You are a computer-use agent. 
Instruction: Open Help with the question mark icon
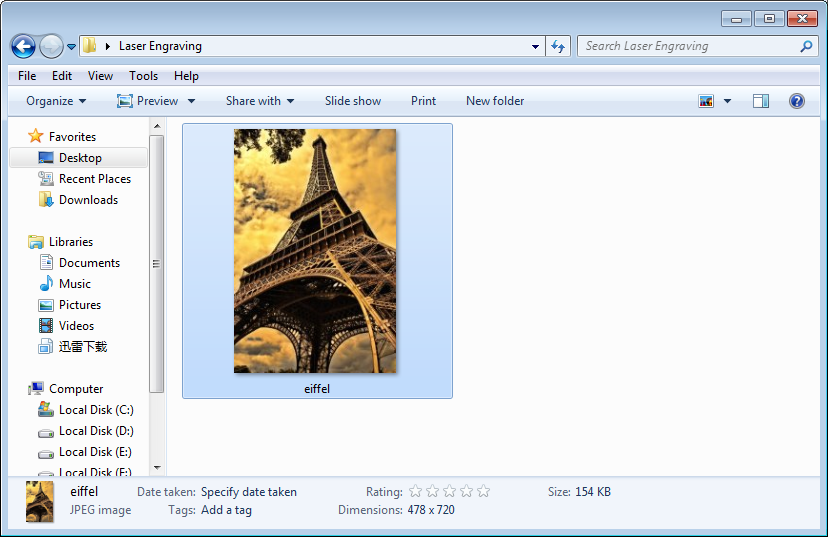coord(796,101)
